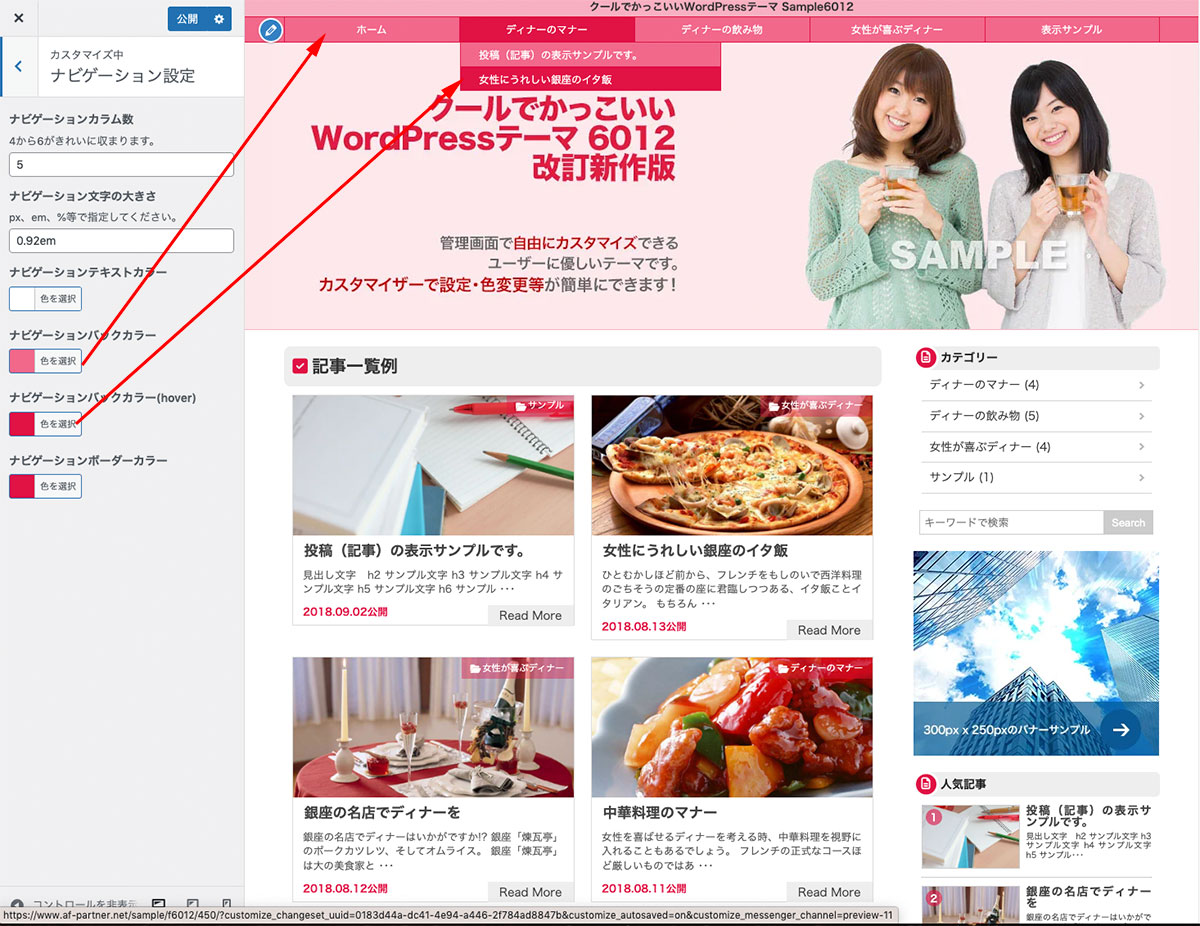Open ナビゲーションテキストカラー color picker
The width and height of the screenshot is (1200, 926).
[x=45, y=298]
